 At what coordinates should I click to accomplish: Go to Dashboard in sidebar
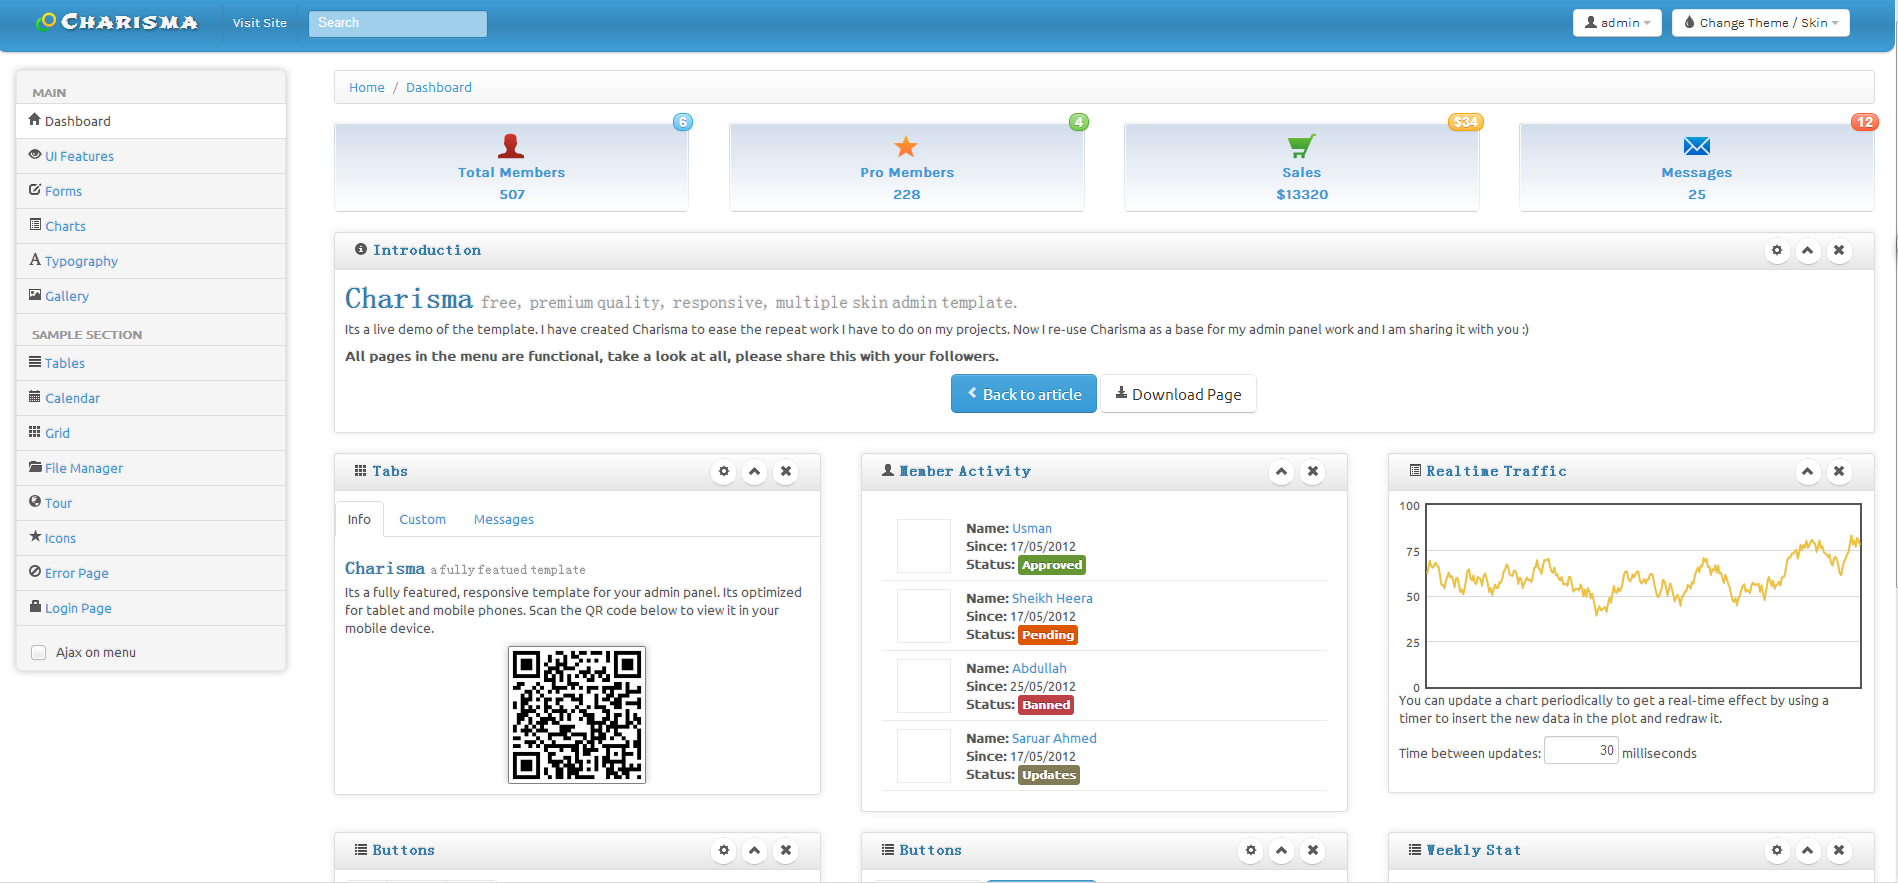[x=151, y=121]
